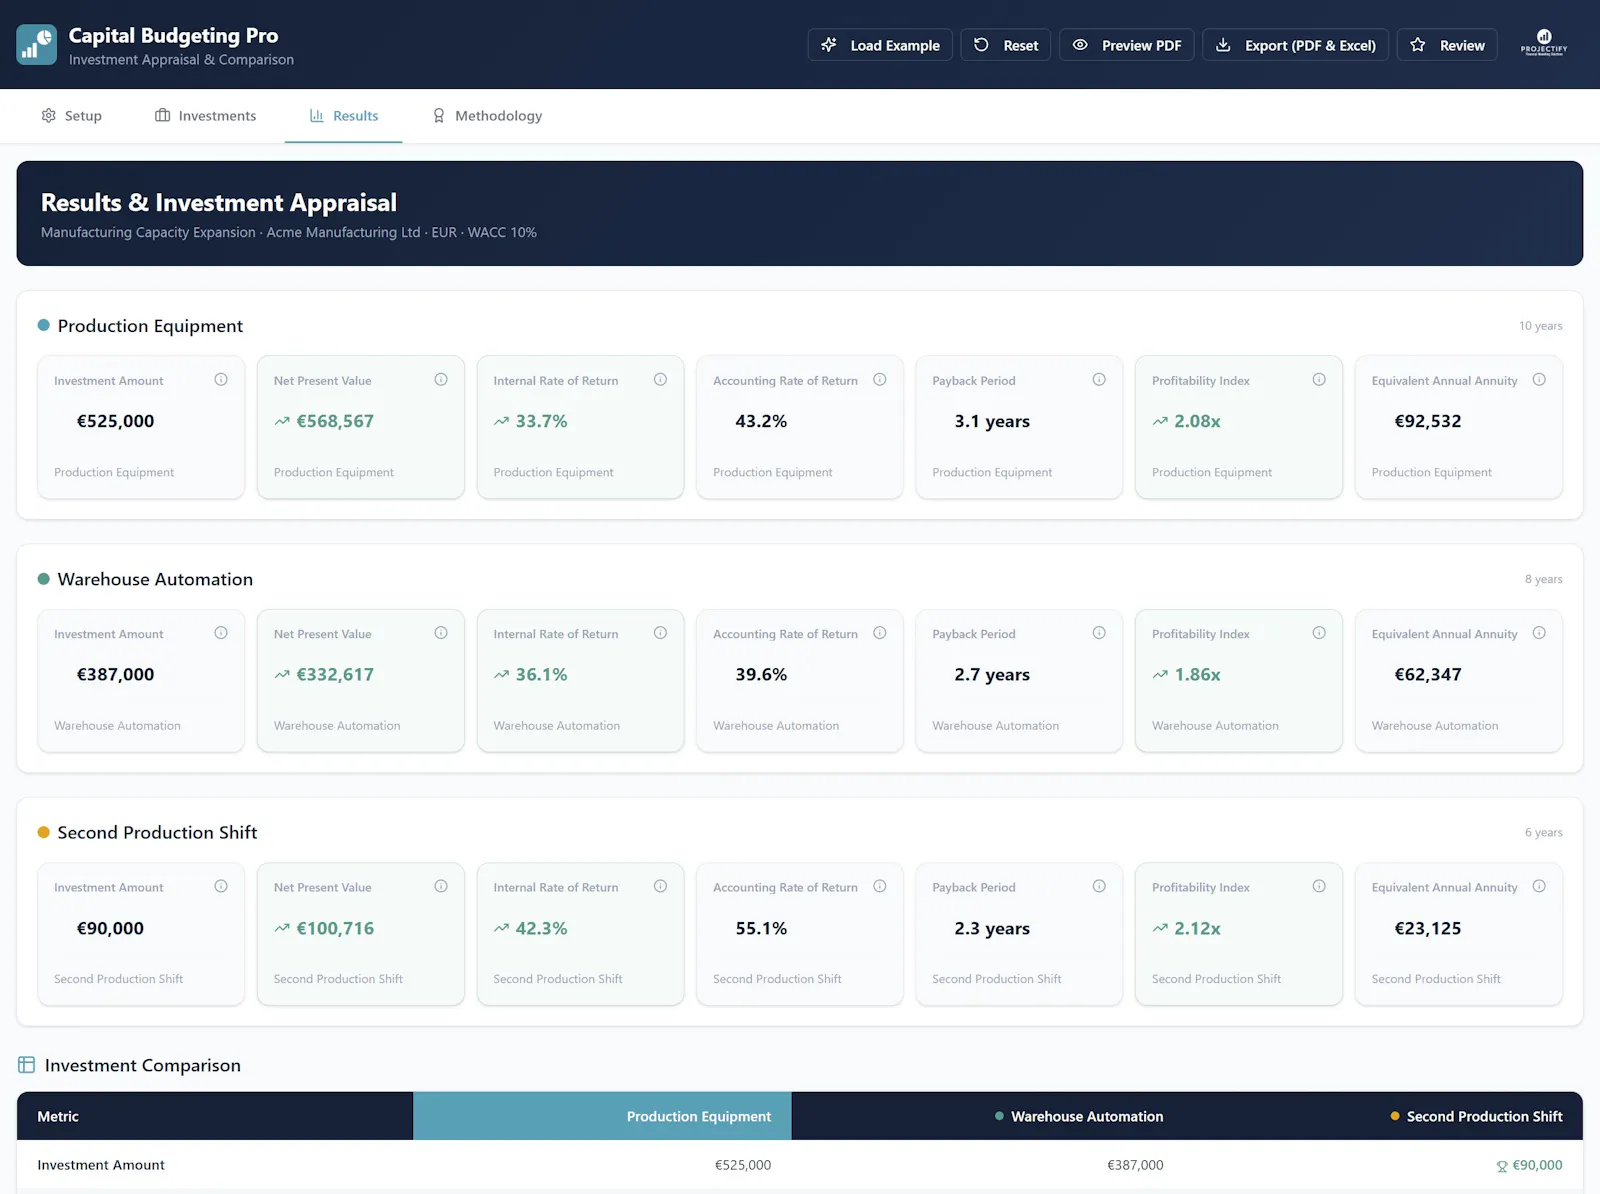Open info tooltip for Production Equipment Internal Rate of Return
Screen dimensions: 1600x1194
[660, 380]
